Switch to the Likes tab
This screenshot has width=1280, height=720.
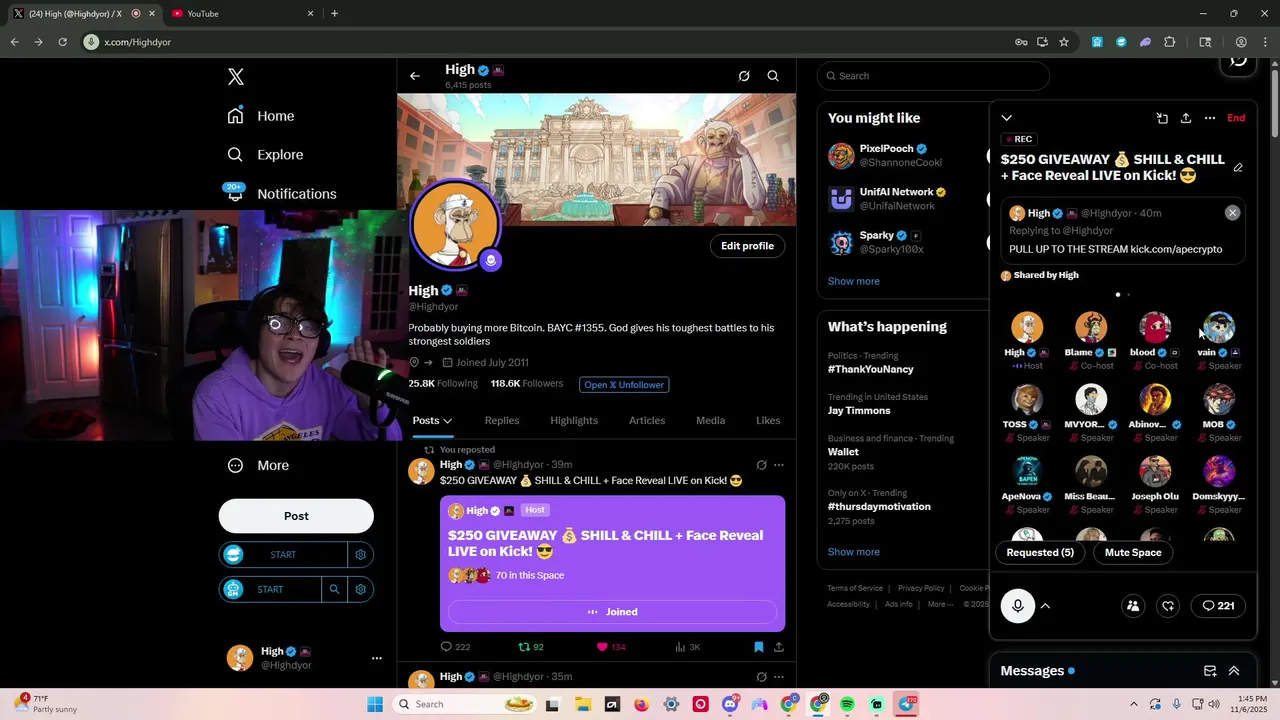[x=768, y=421]
